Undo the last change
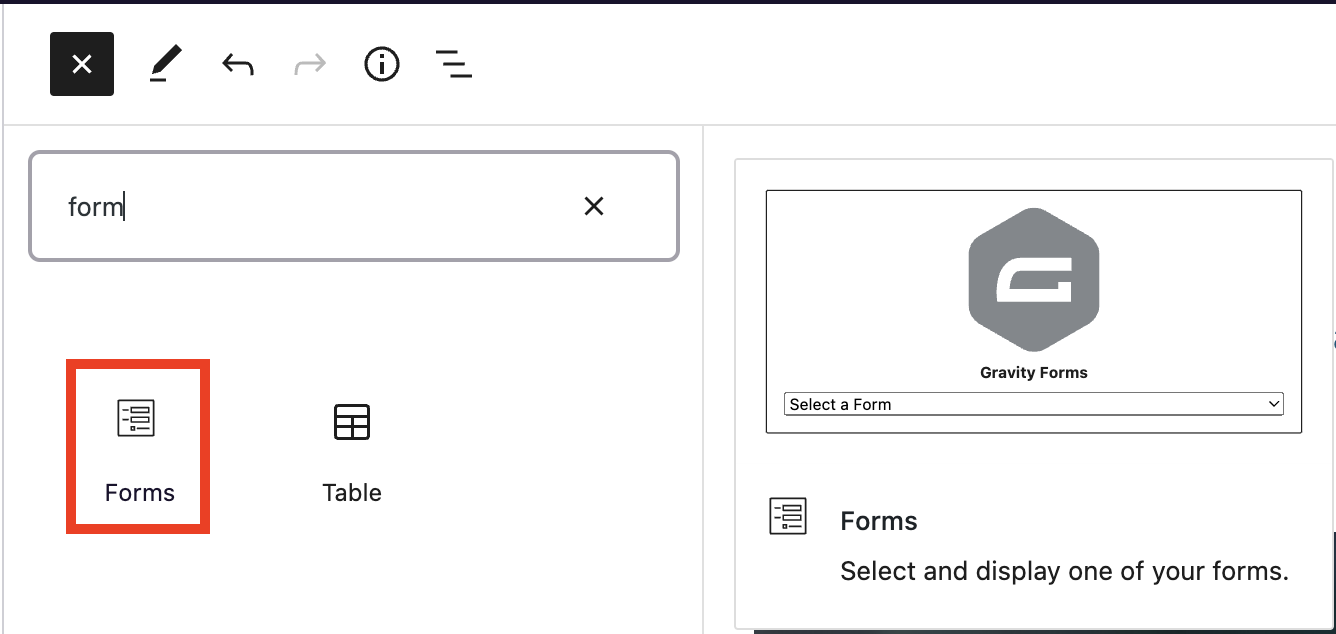Image resolution: width=1336 pixels, height=634 pixels. [x=237, y=65]
